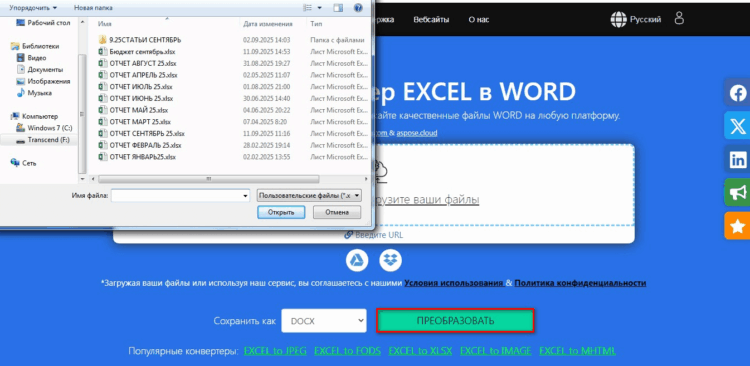Upload from Google Drive icon
The image size is (750, 366).
point(357,260)
